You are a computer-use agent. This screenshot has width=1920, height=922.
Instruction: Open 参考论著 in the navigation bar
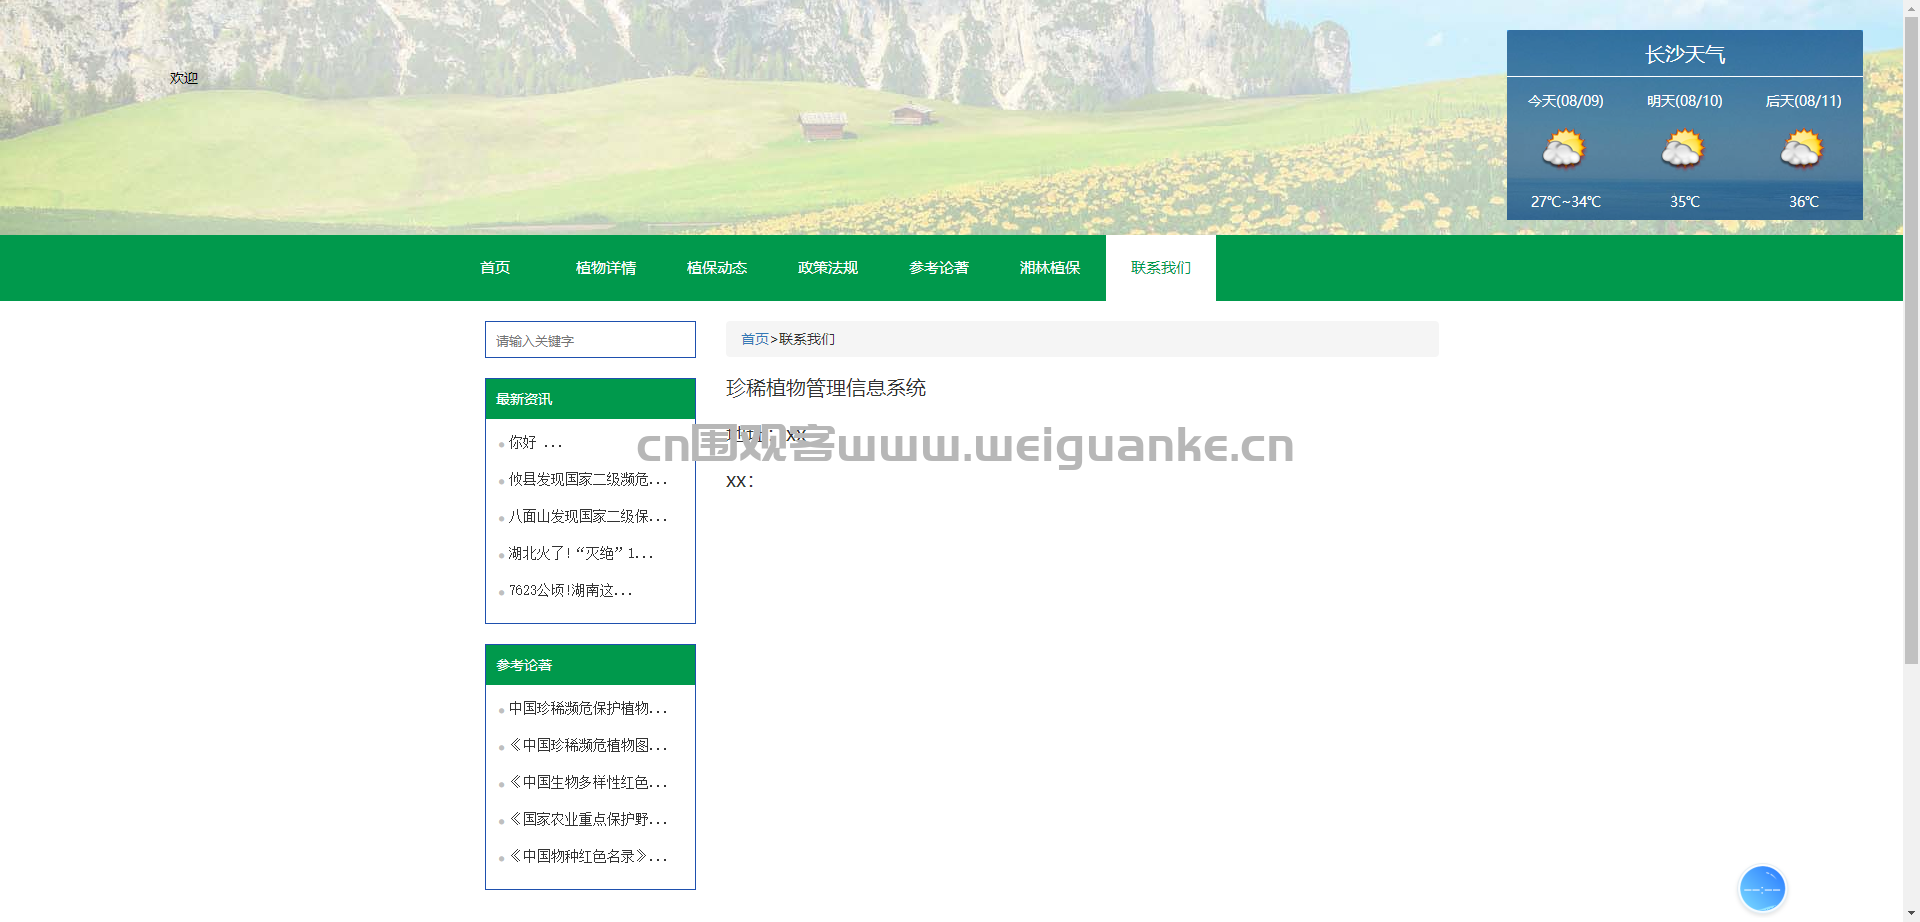pos(939,268)
